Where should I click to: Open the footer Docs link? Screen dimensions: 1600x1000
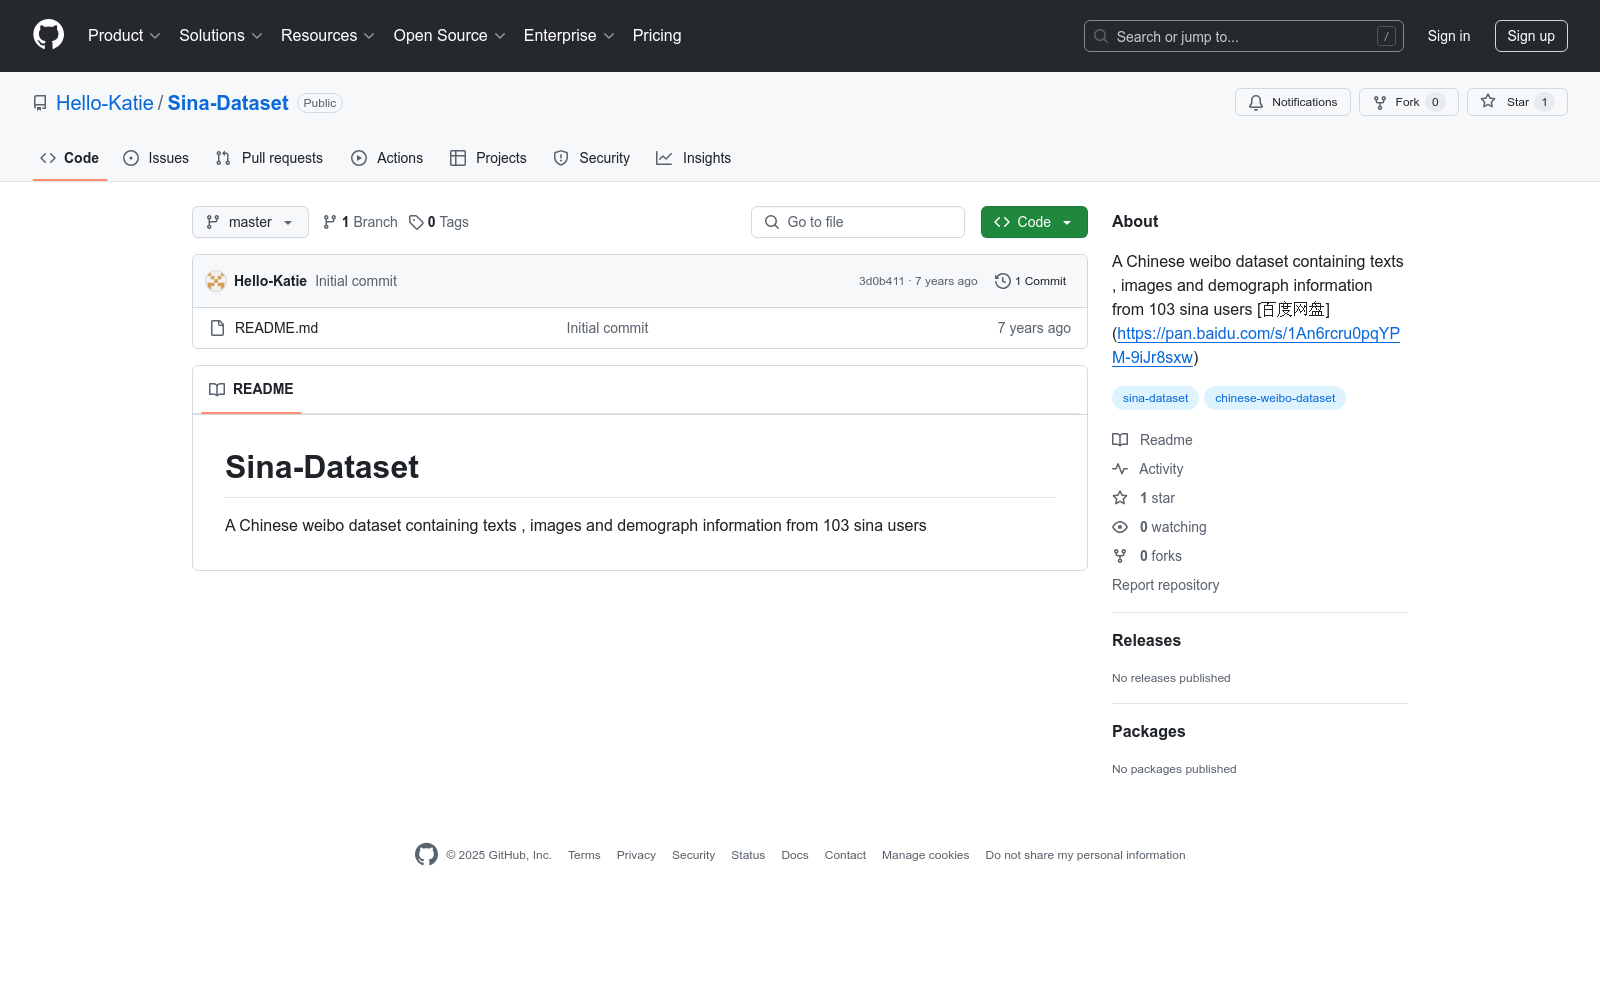(x=795, y=855)
